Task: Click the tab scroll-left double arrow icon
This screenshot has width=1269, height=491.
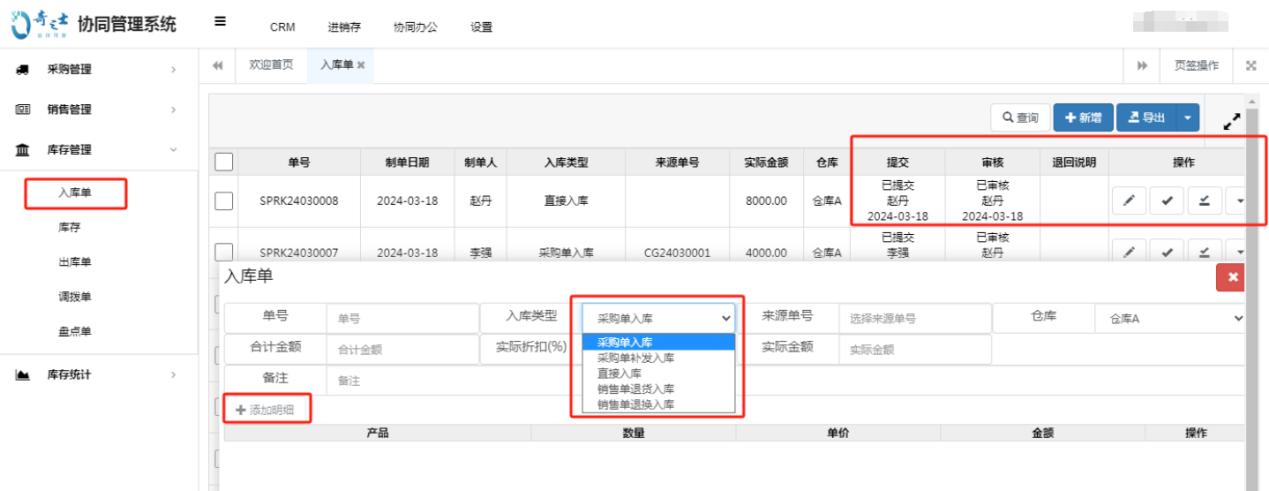Action: pos(217,65)
